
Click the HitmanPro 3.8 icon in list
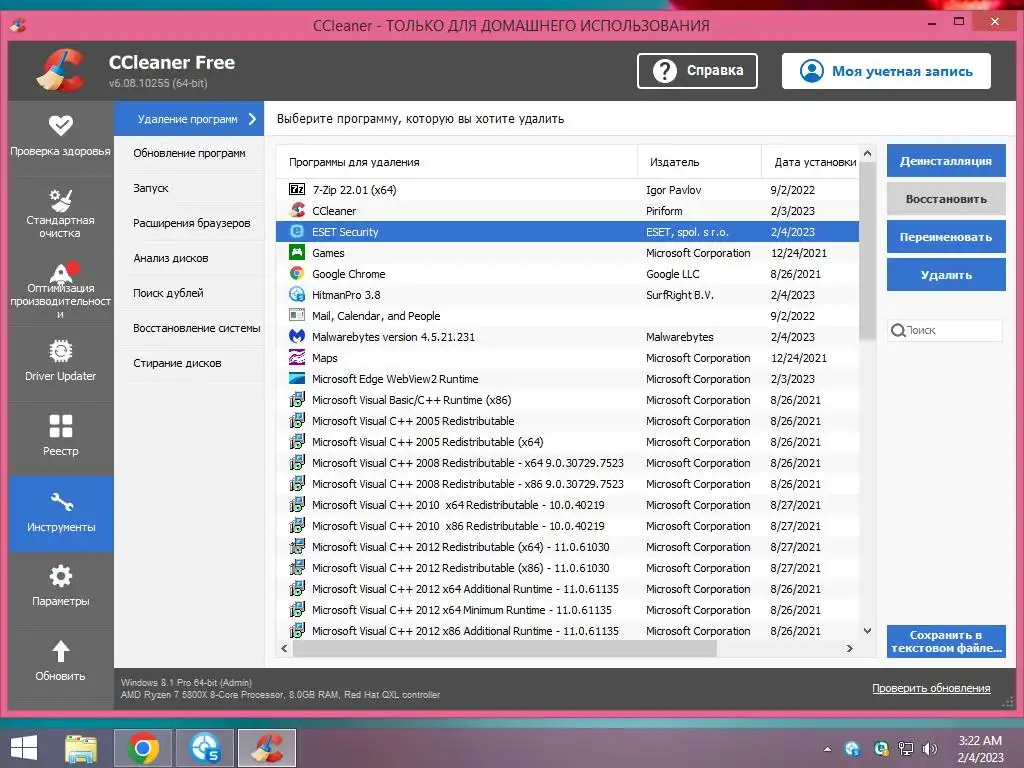click(297, 295)
